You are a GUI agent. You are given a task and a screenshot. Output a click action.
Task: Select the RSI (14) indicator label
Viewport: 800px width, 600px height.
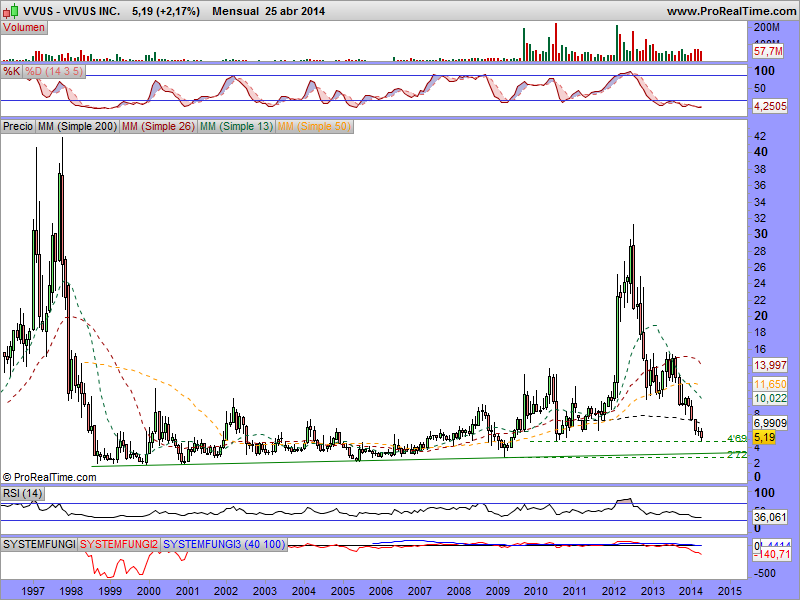tap(22, 493)
